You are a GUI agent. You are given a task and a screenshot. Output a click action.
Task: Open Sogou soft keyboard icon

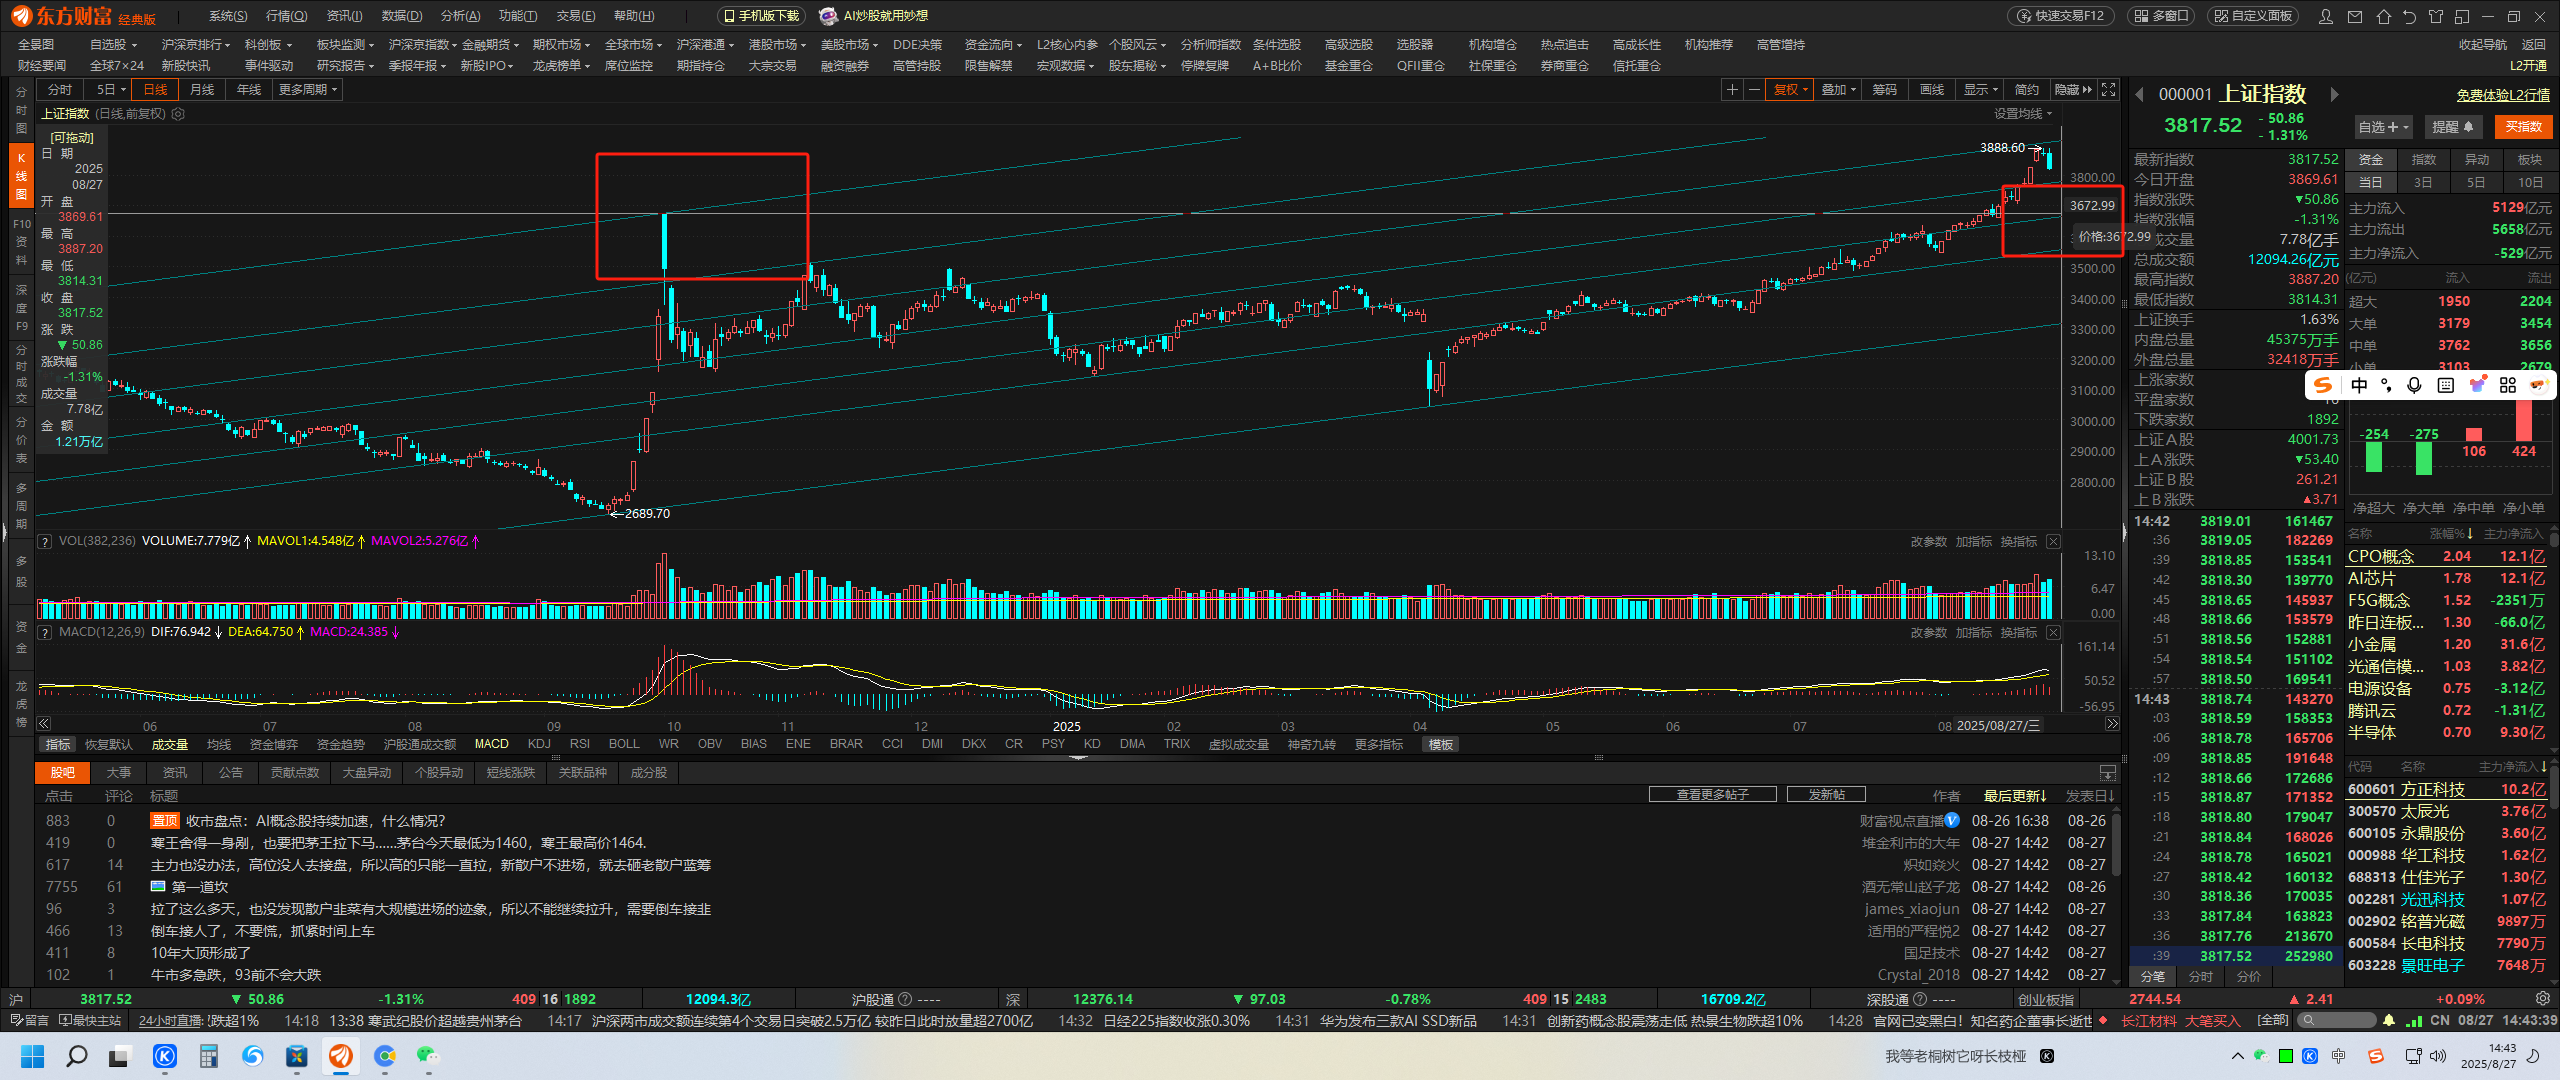coord(2446,385)
